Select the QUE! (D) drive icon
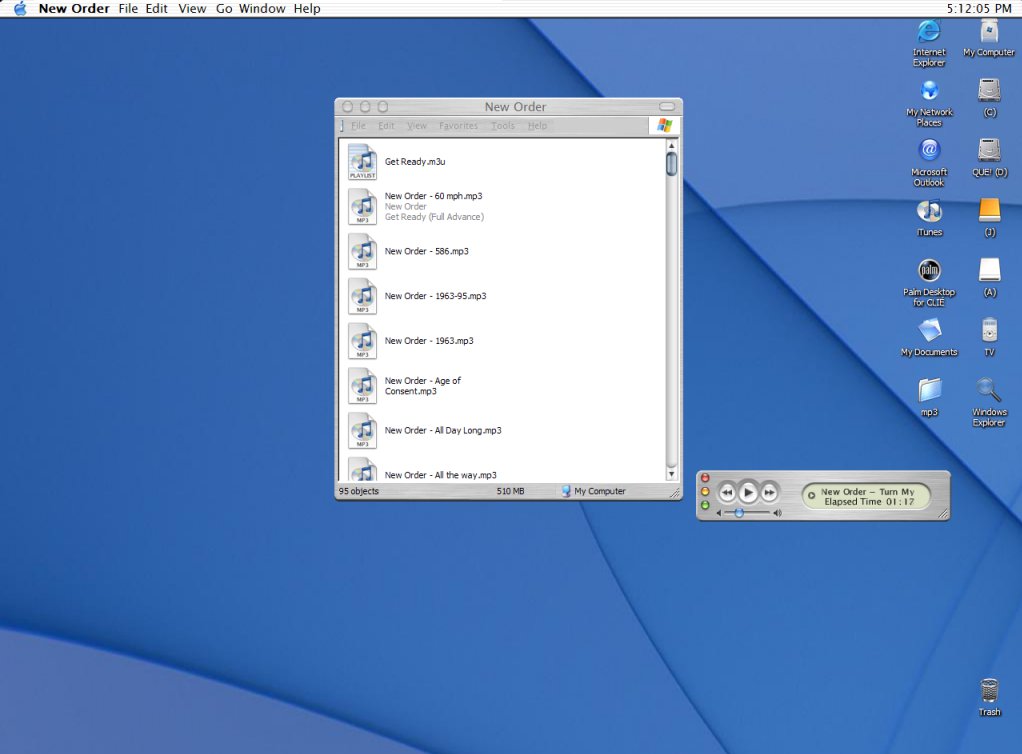 tap(989, 151)
